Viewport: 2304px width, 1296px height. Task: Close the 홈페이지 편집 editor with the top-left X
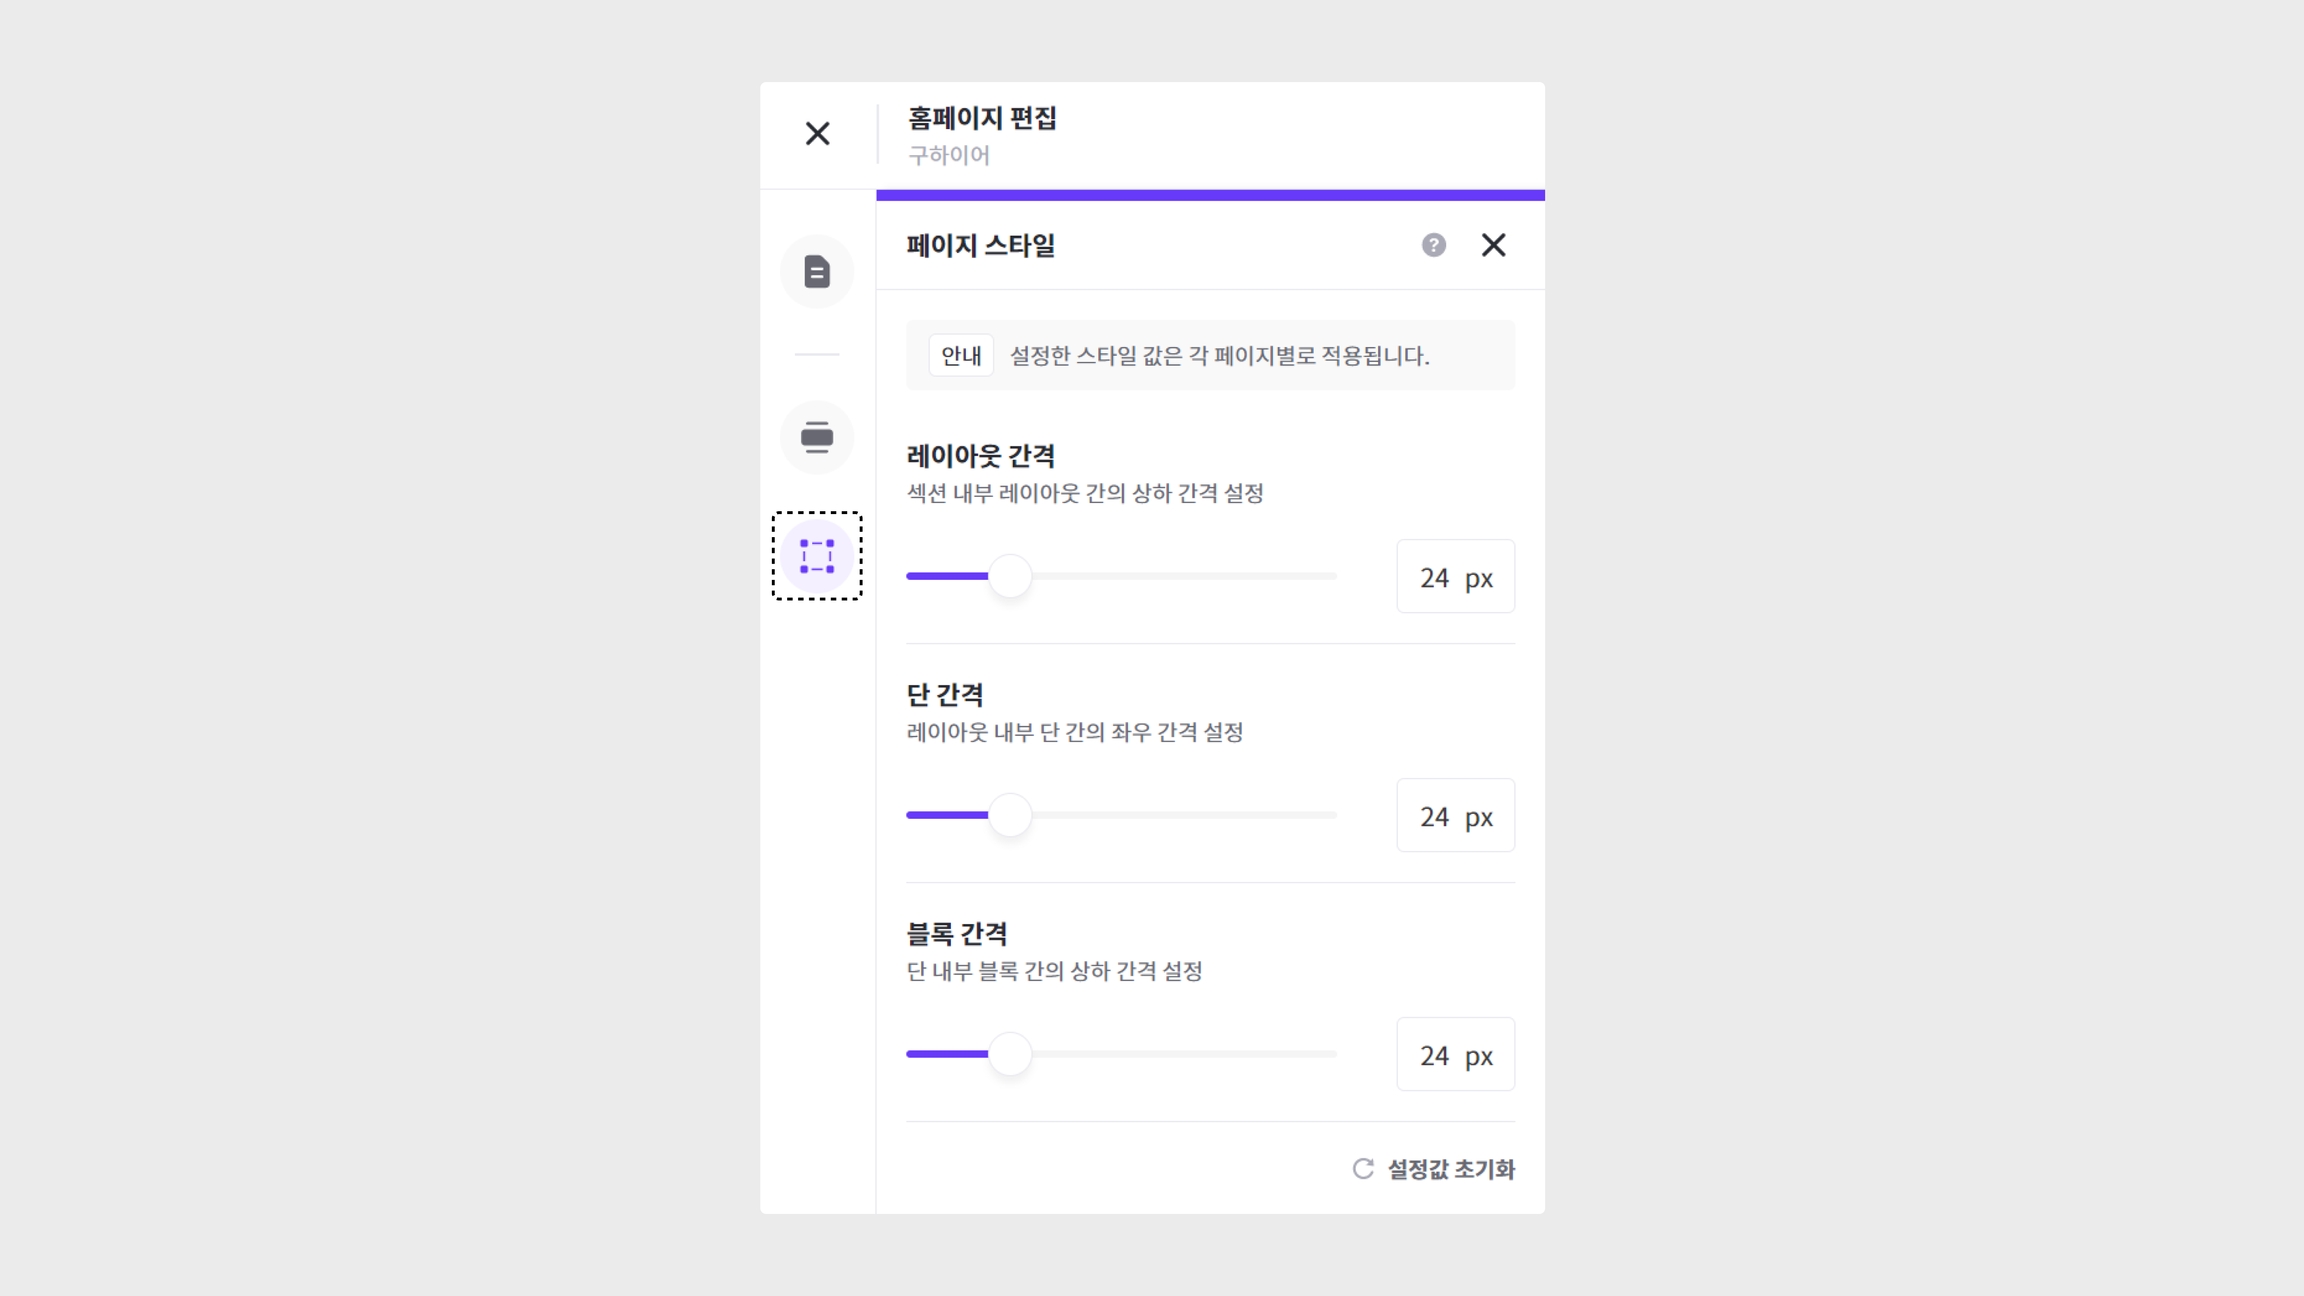(817, 134)
